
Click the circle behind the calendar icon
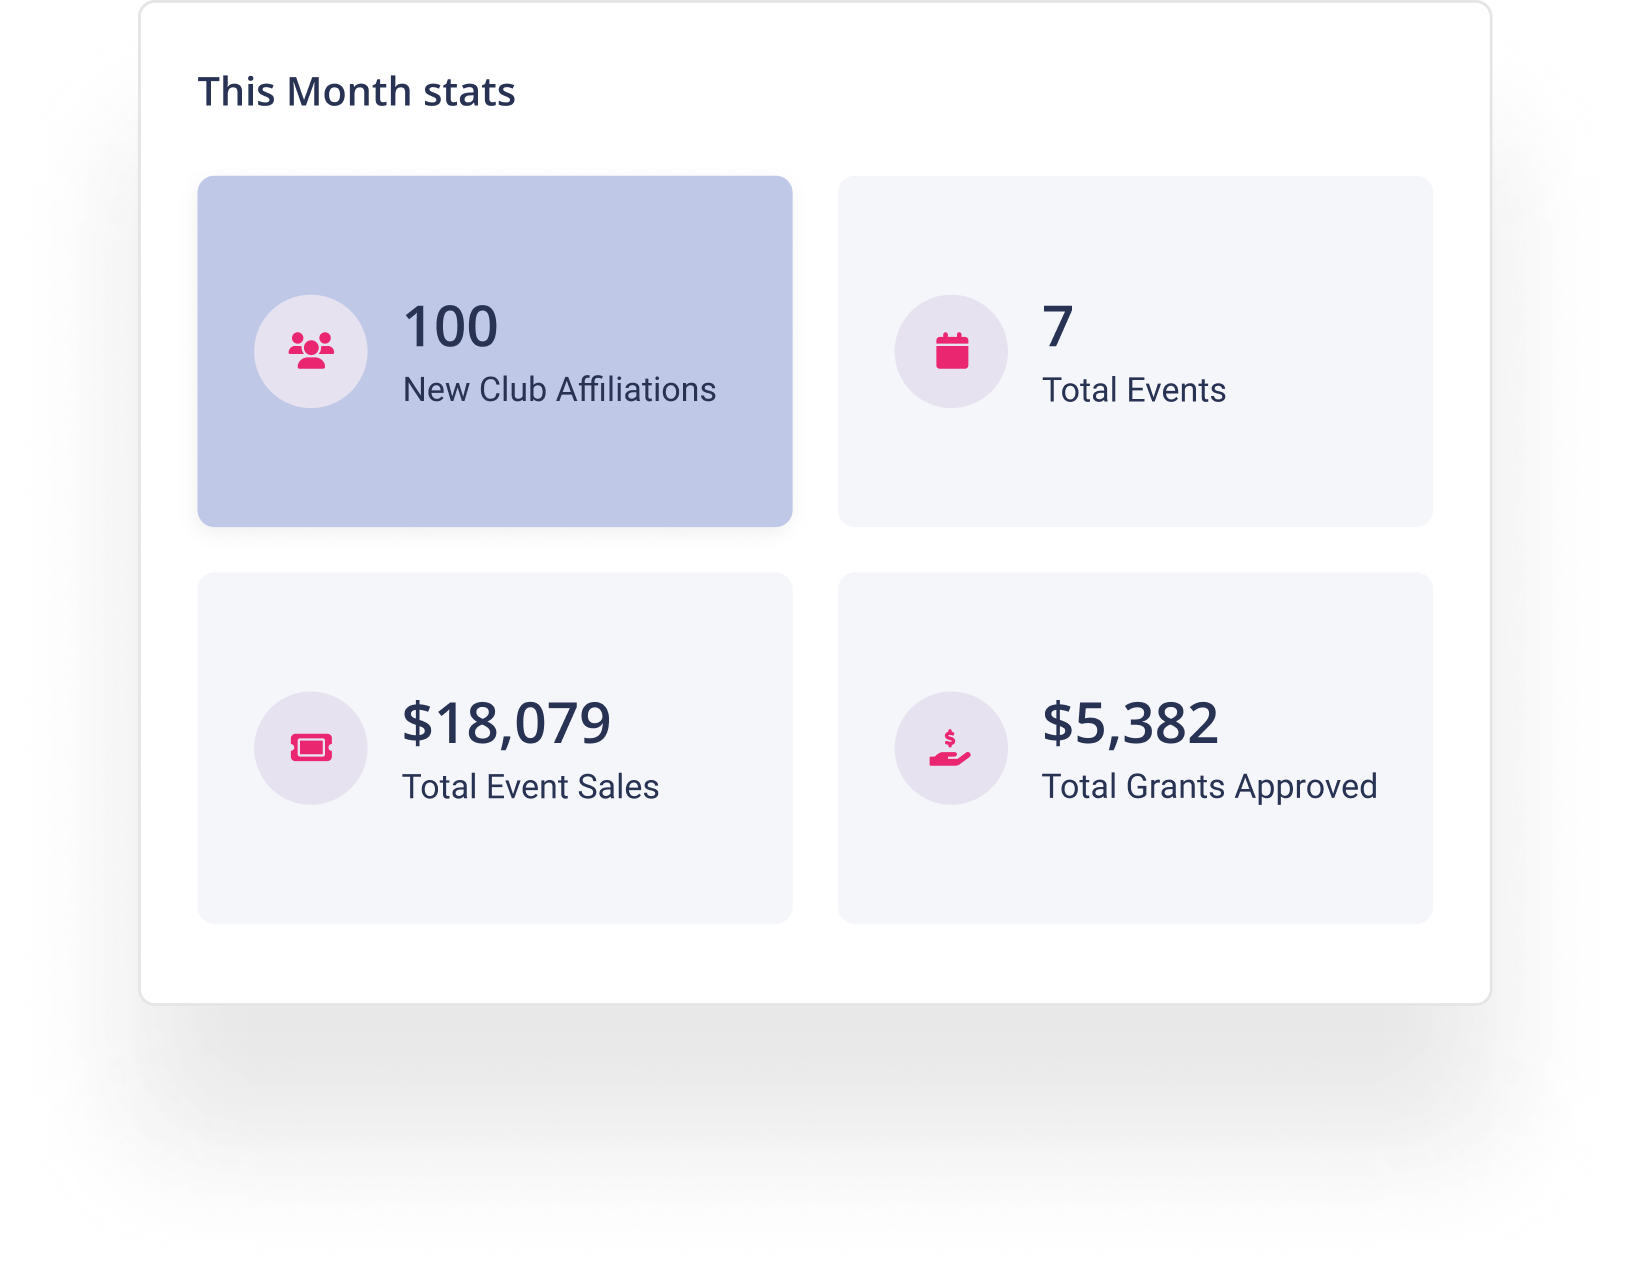coord(951,351)
